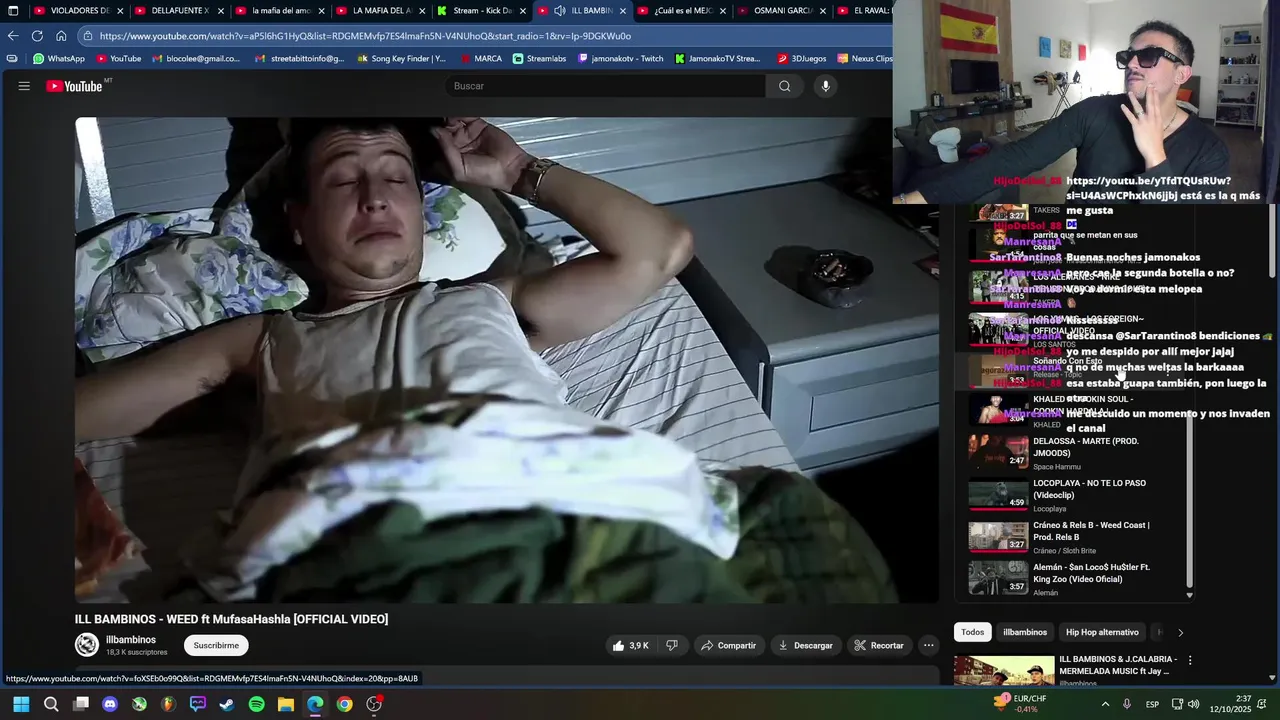Open Windows Start menu
The height and width of the screenshot is (720, 1280).
pyautogui.click(x=21, y=704)
